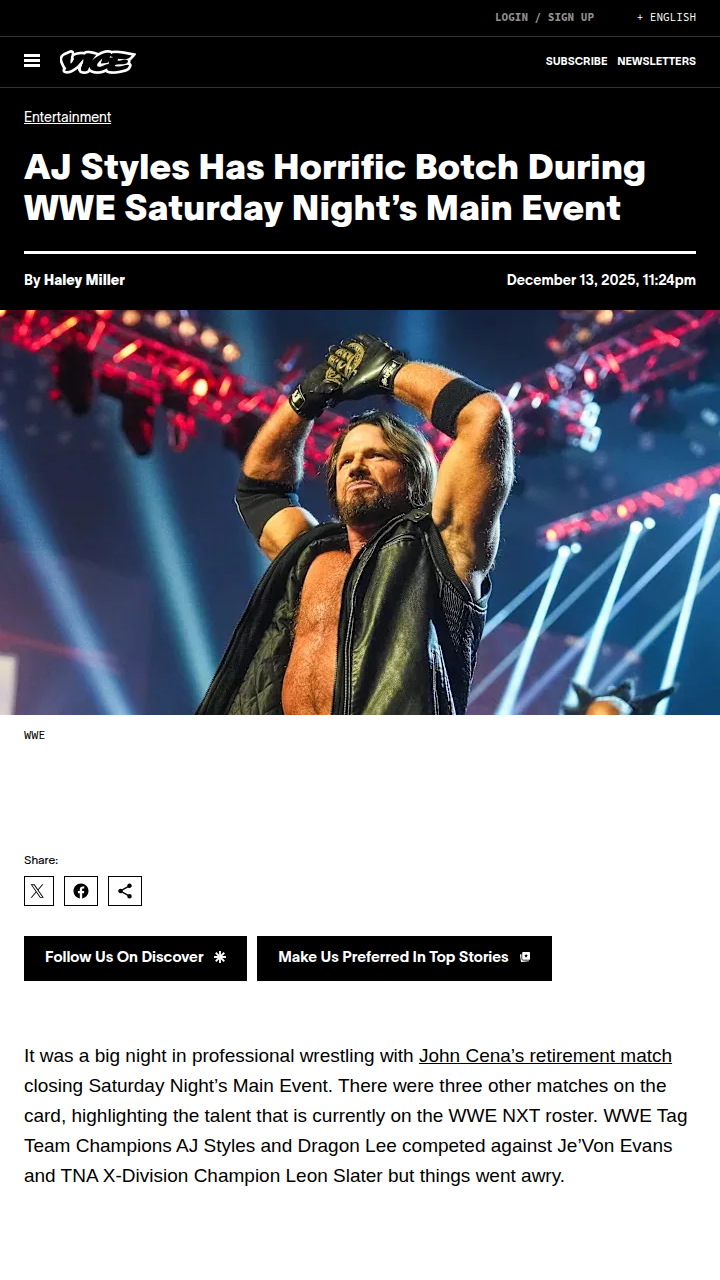Open SUBSCRIBE in the header
The width and height of the screenshot is (720, 1280).
point(576,61)
